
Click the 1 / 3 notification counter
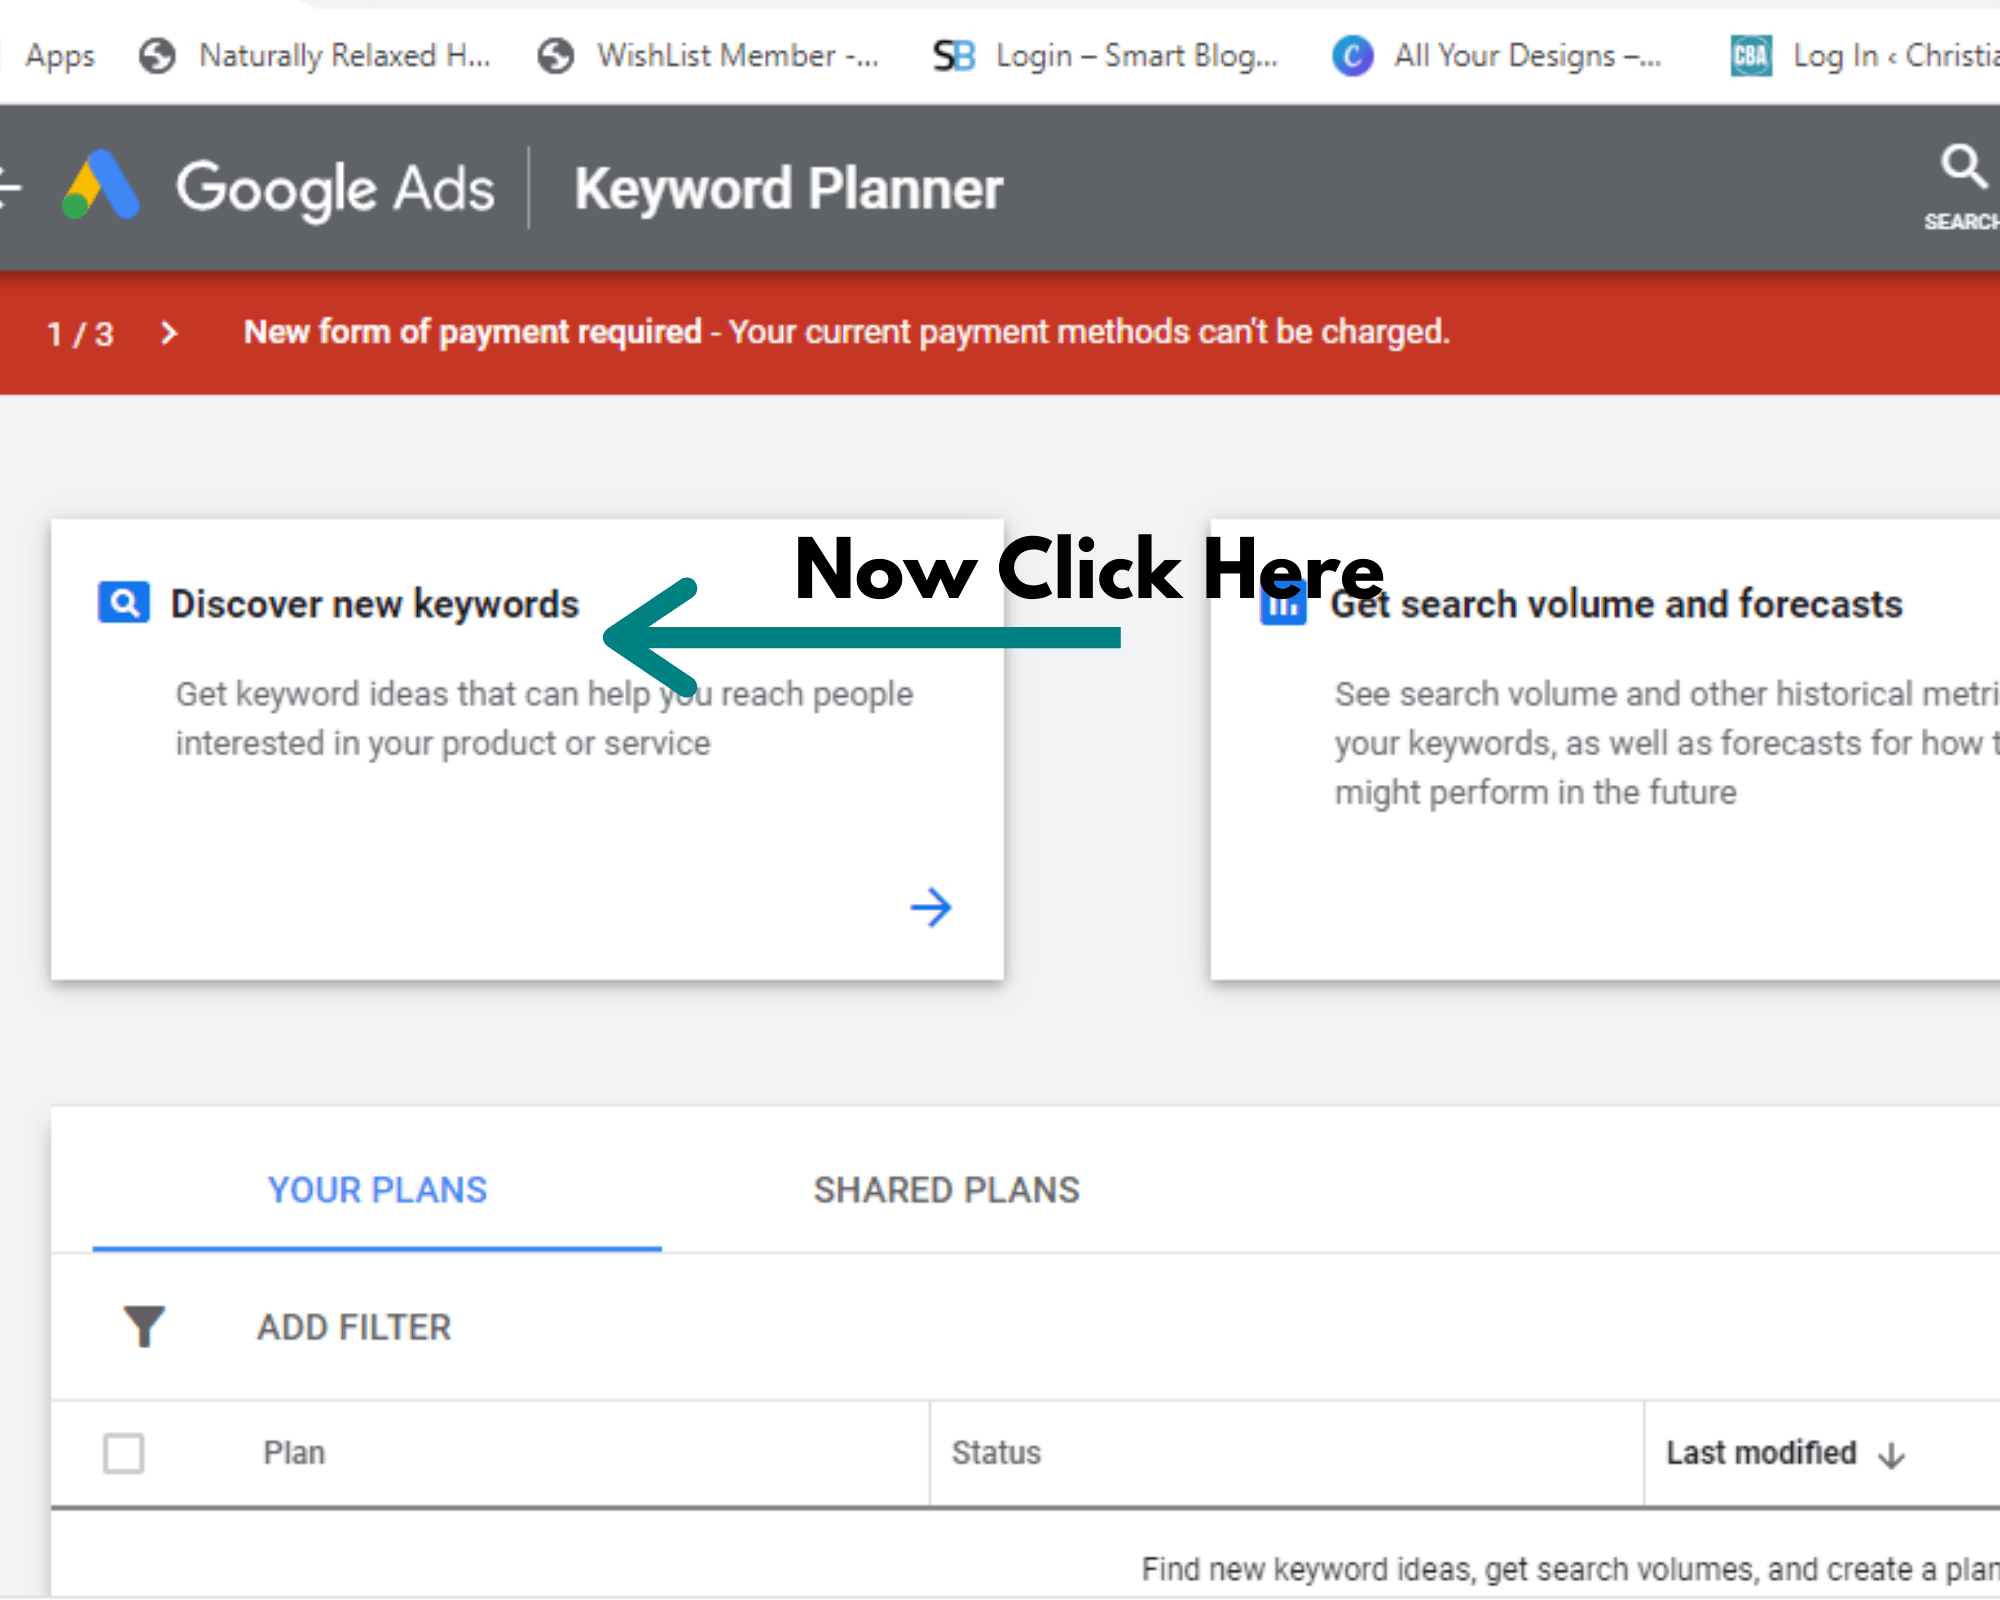[x=80, y=333]
